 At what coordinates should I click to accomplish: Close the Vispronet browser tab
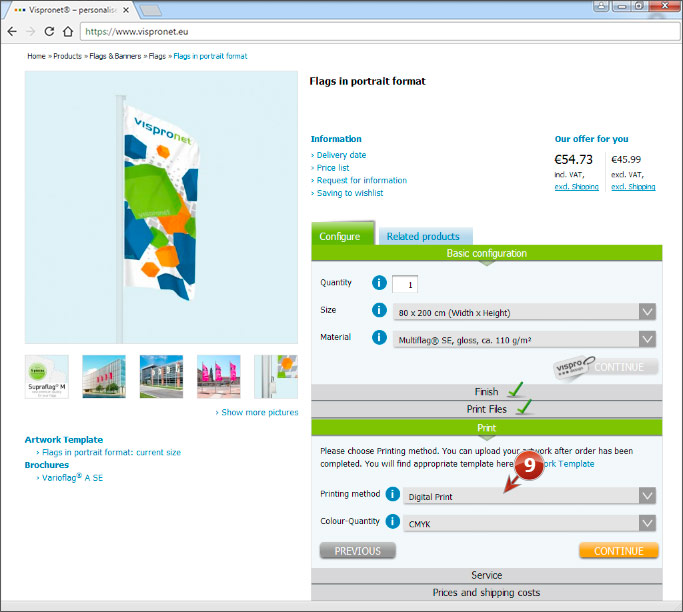(x=126, y=10)
